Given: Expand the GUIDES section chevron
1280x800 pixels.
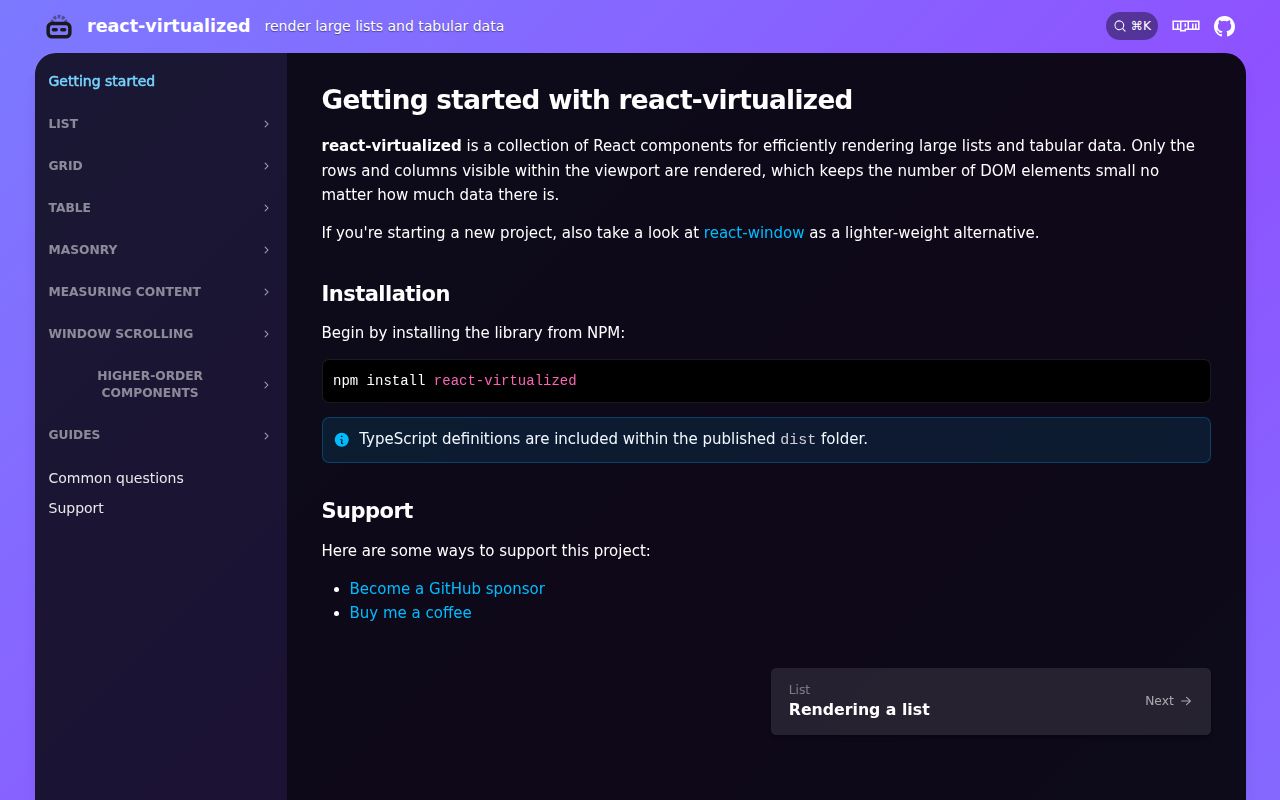Looking at the screenshot, I should tap(266, 436).
